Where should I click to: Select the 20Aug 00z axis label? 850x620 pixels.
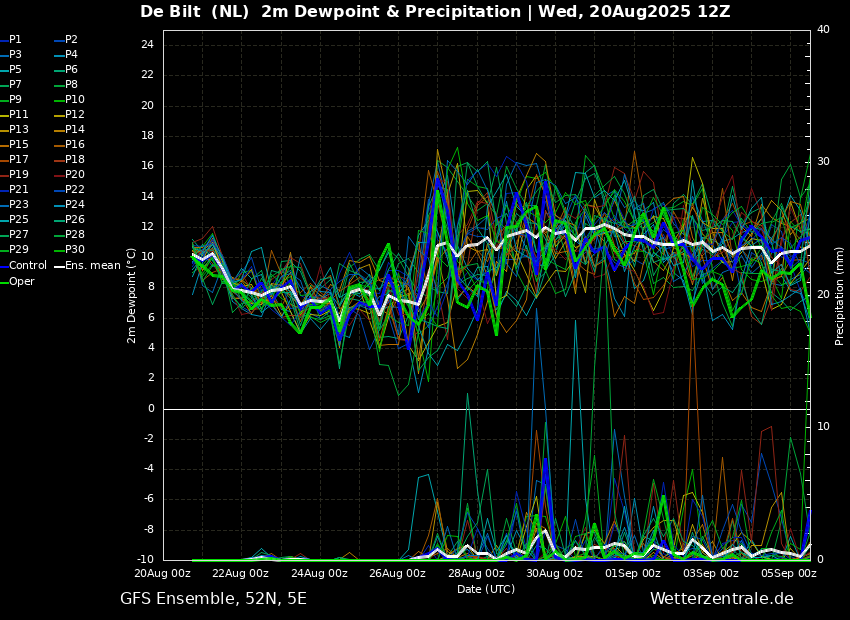coord(163,574)
